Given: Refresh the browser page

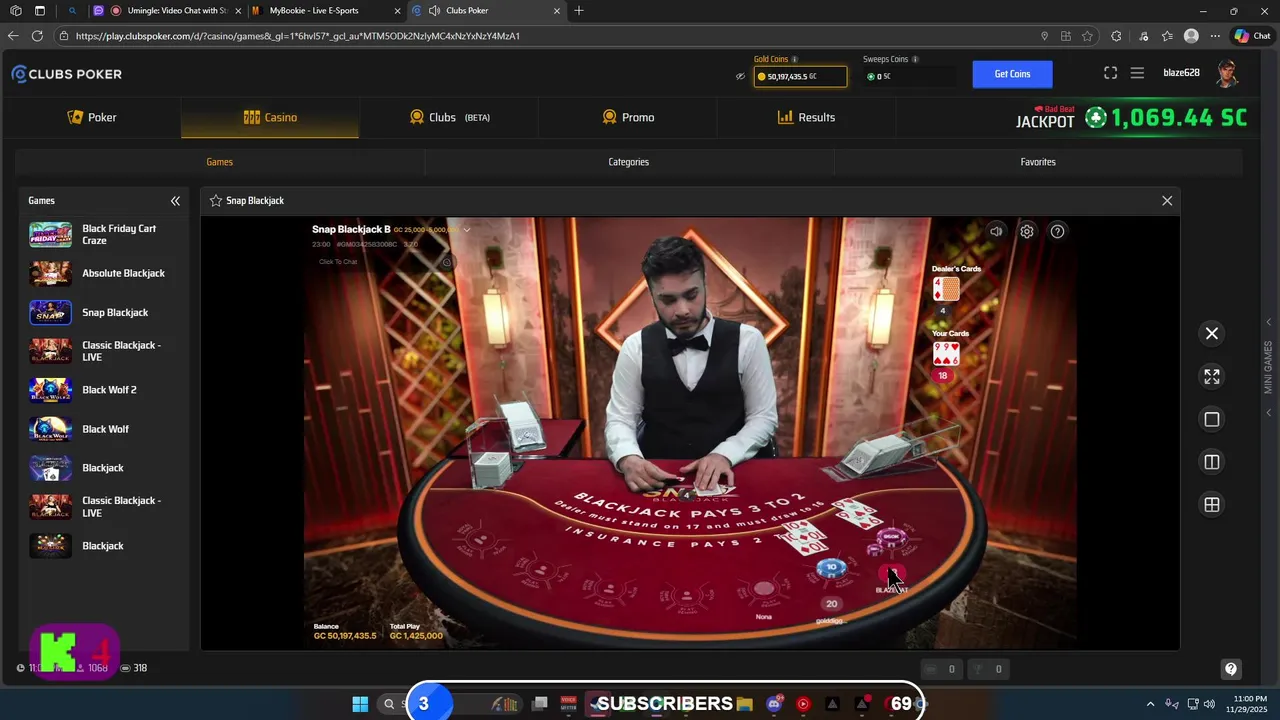Looking at the screenshot, I should (37, 35).
